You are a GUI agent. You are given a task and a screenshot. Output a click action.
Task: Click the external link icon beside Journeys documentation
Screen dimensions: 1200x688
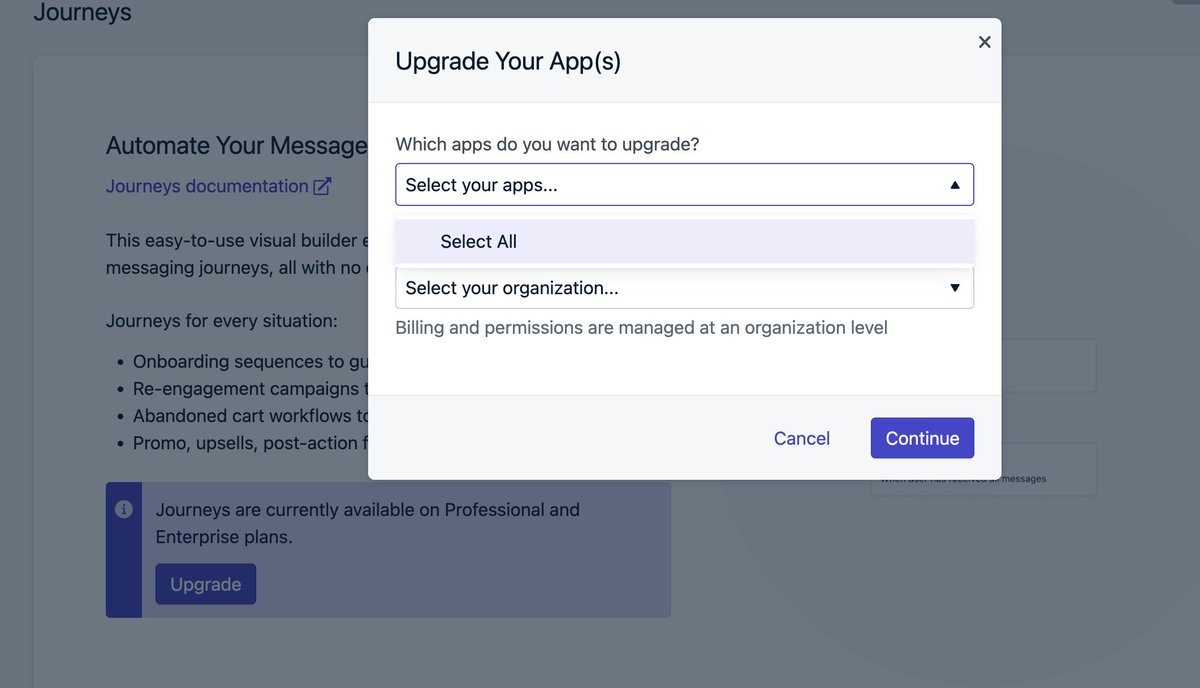(322, 186)
